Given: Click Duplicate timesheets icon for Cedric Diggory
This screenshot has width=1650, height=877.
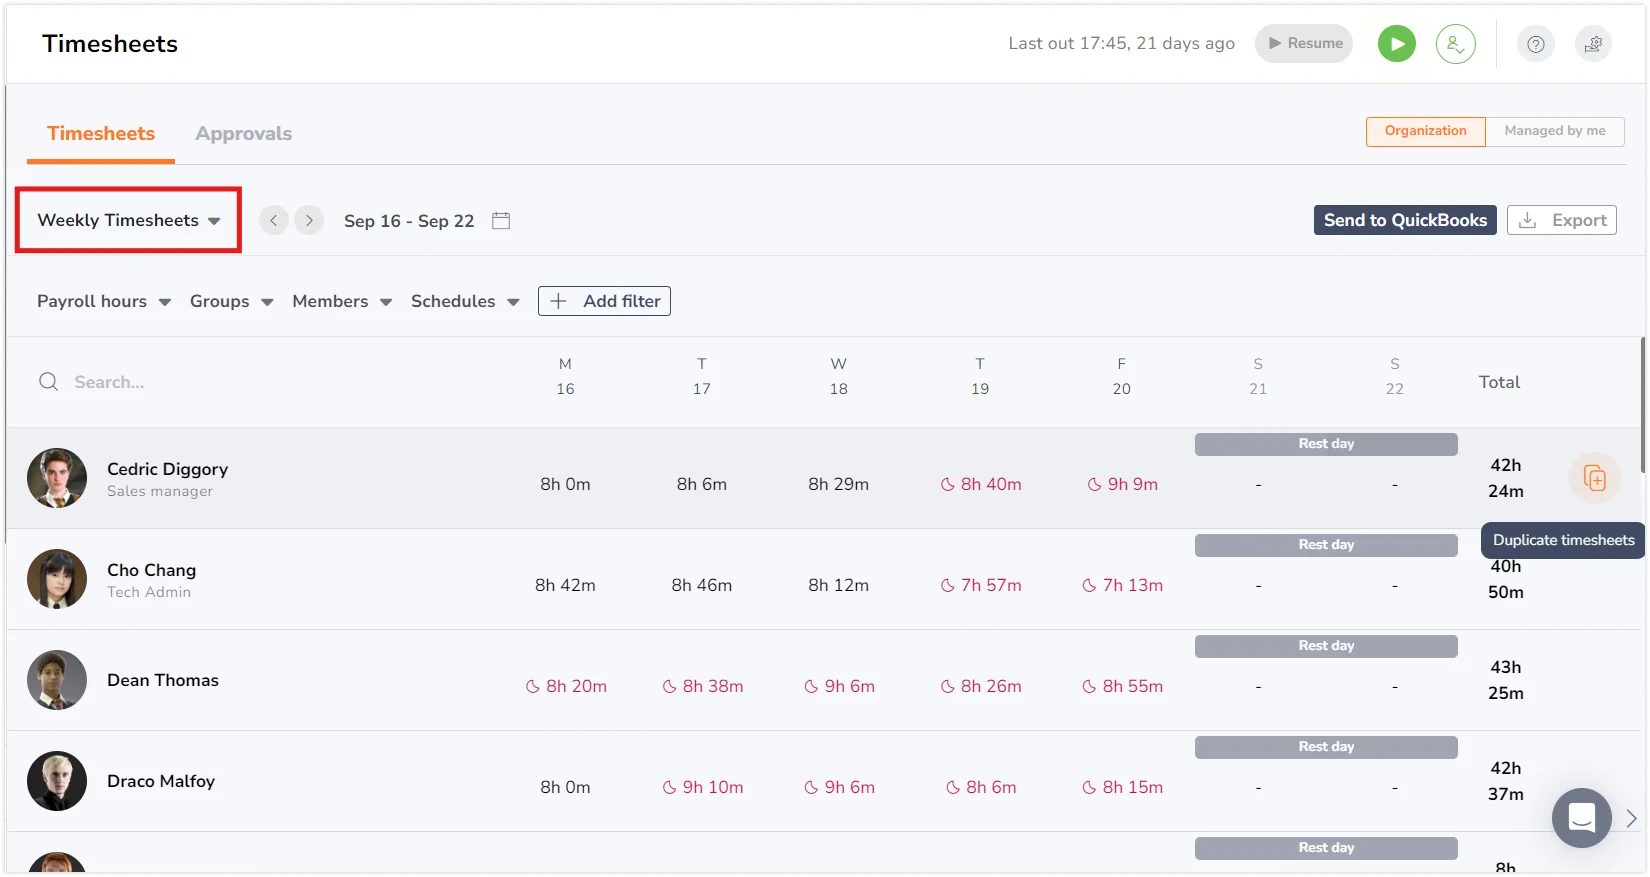Looking at the screenshot, I should (x=1594, y=479).
